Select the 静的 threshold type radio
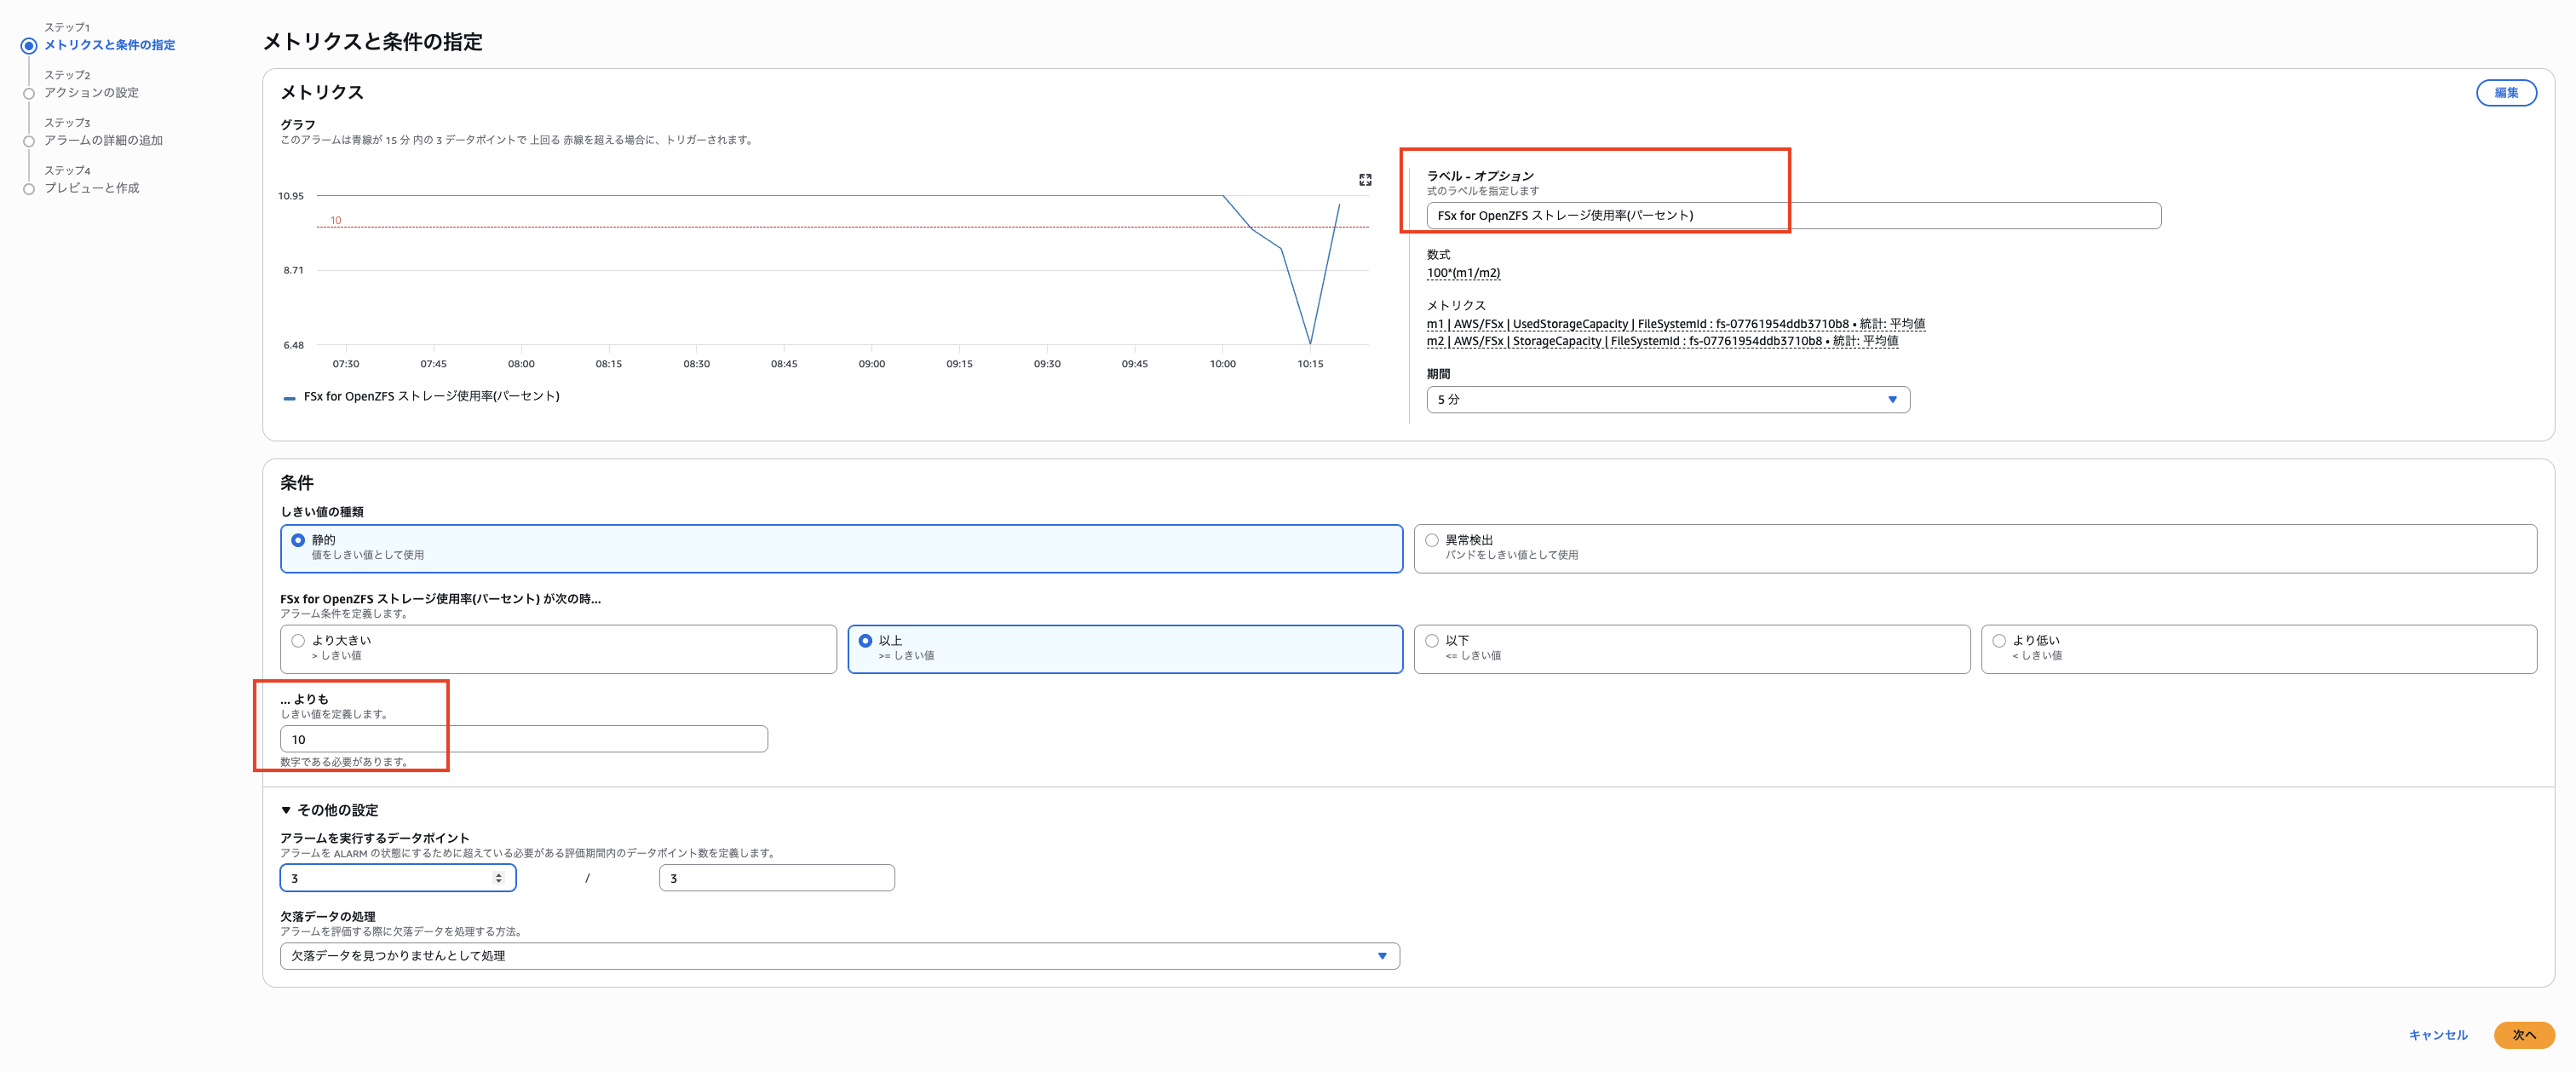 coord(298,540)
